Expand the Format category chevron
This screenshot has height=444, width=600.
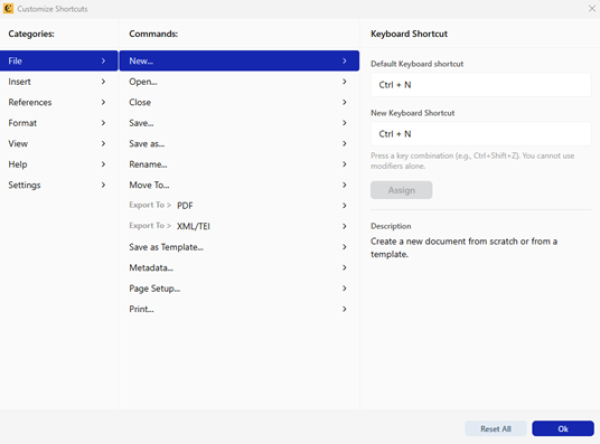(103, 123)
